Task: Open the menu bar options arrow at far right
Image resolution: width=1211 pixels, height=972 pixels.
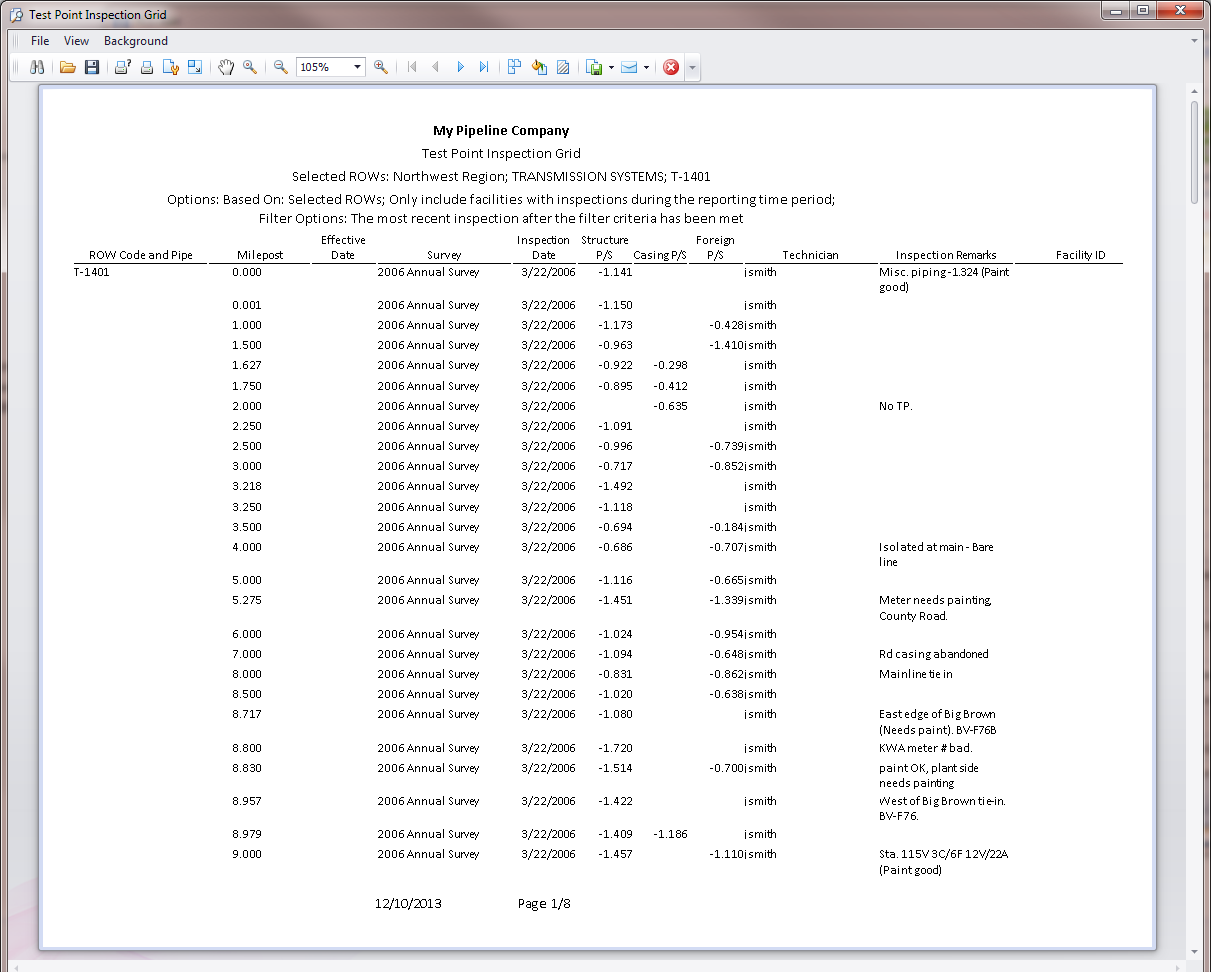Action: [1195, 41]
